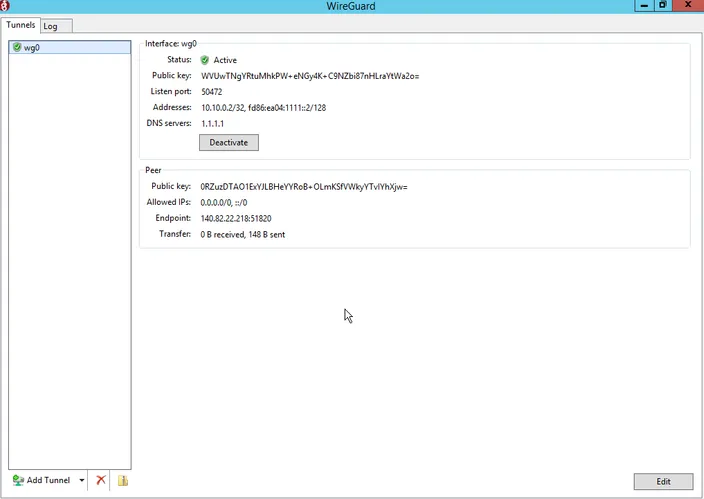Image resolution: width=704 pixels, height=499 pixels.
Task: Deactivate the wg0 tunnel
Action: 229,142
